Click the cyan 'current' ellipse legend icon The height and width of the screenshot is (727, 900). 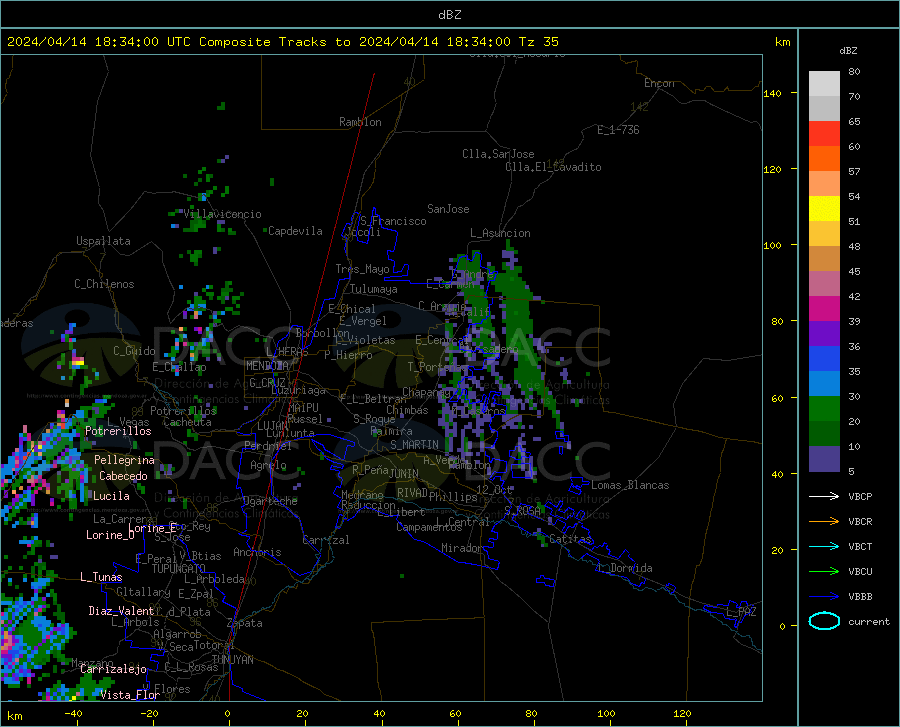[x=824, y=621]
